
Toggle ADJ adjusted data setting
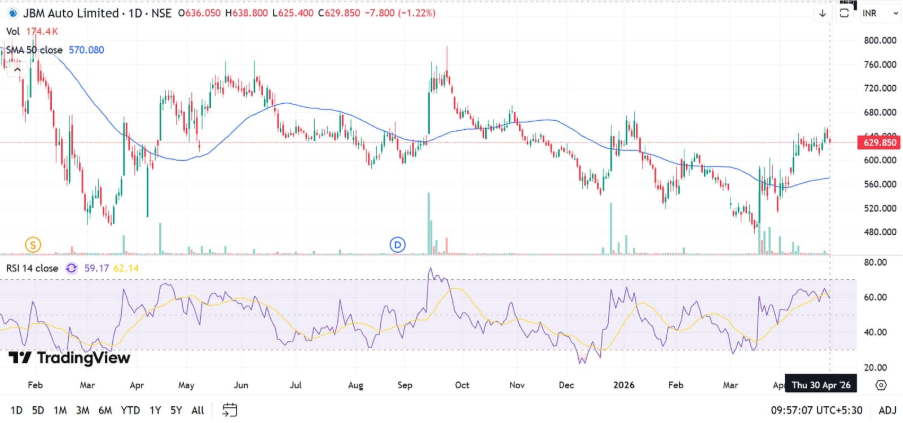click(x=886, y=410)
